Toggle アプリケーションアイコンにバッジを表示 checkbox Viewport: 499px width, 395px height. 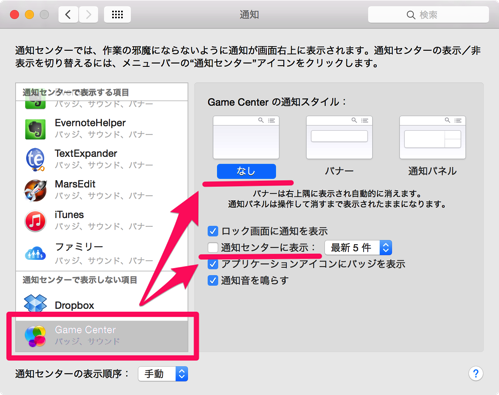(213, 264)
